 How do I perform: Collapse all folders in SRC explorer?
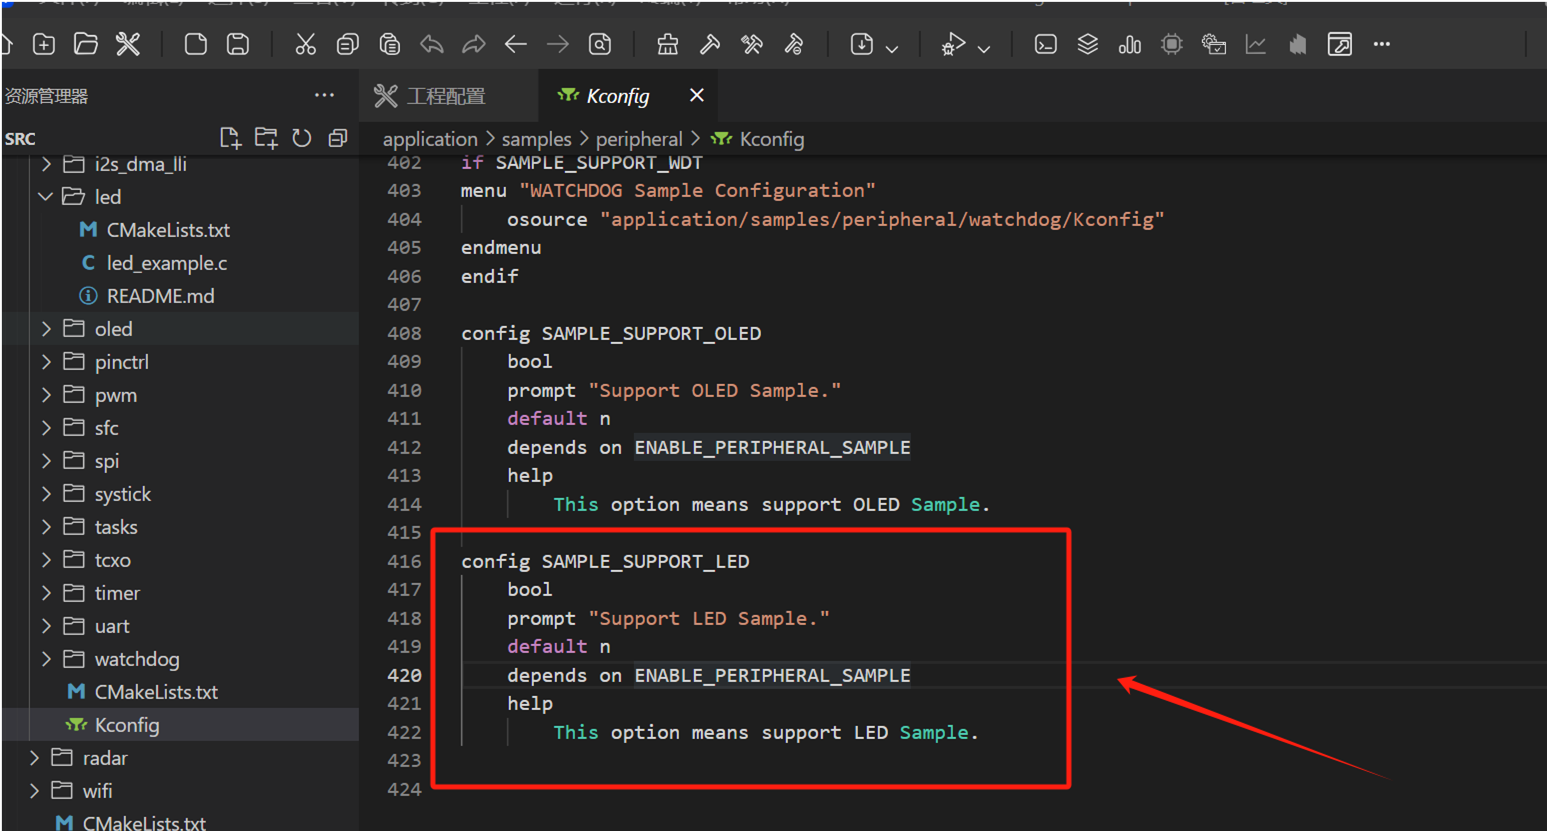[338, 138]
